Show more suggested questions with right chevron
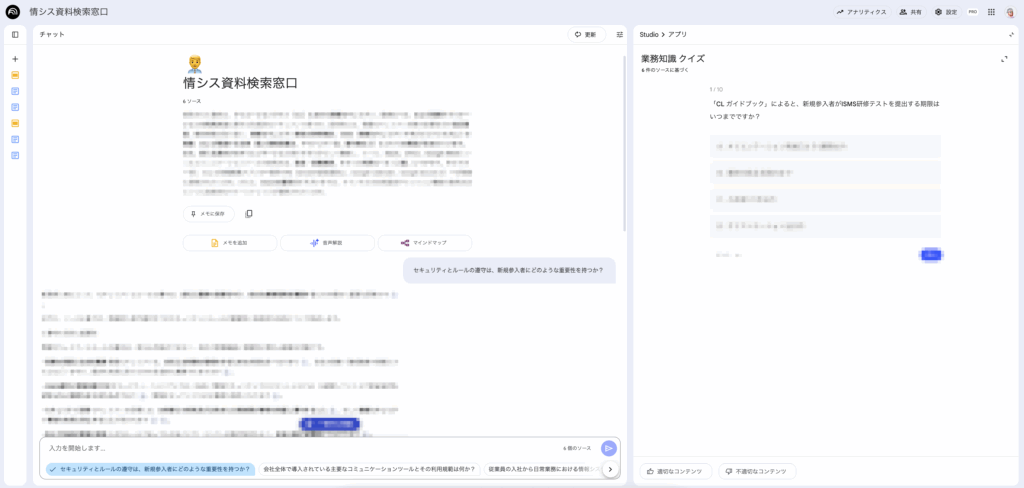This screenshot has width=1024, height=488. click(610, 469)
